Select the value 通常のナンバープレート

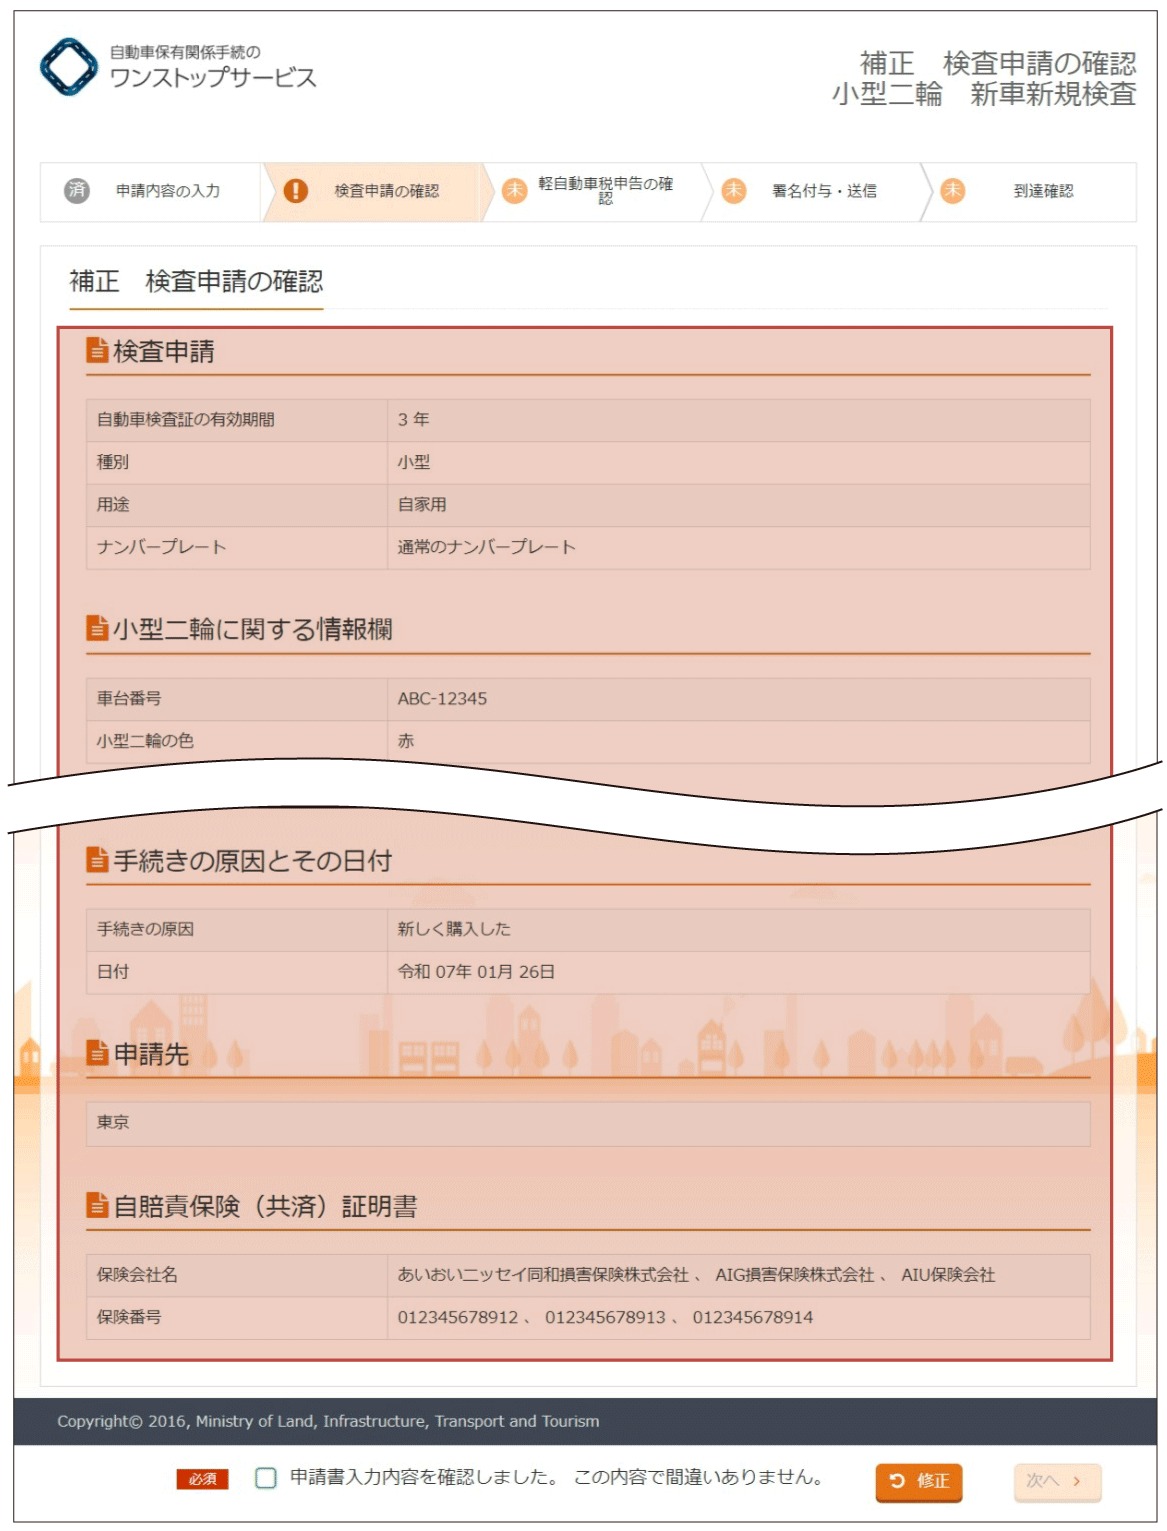point(486,547)
